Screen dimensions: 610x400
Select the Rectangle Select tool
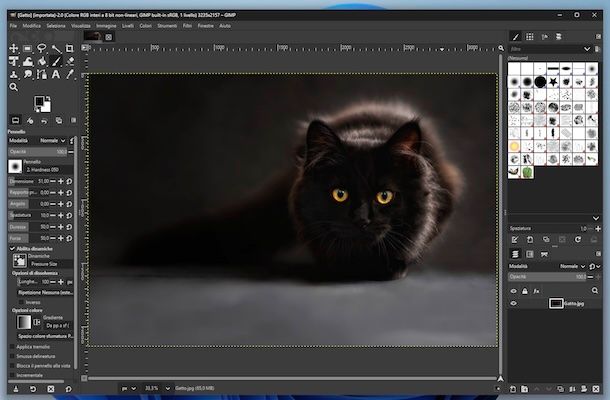(x=28, y=49)
